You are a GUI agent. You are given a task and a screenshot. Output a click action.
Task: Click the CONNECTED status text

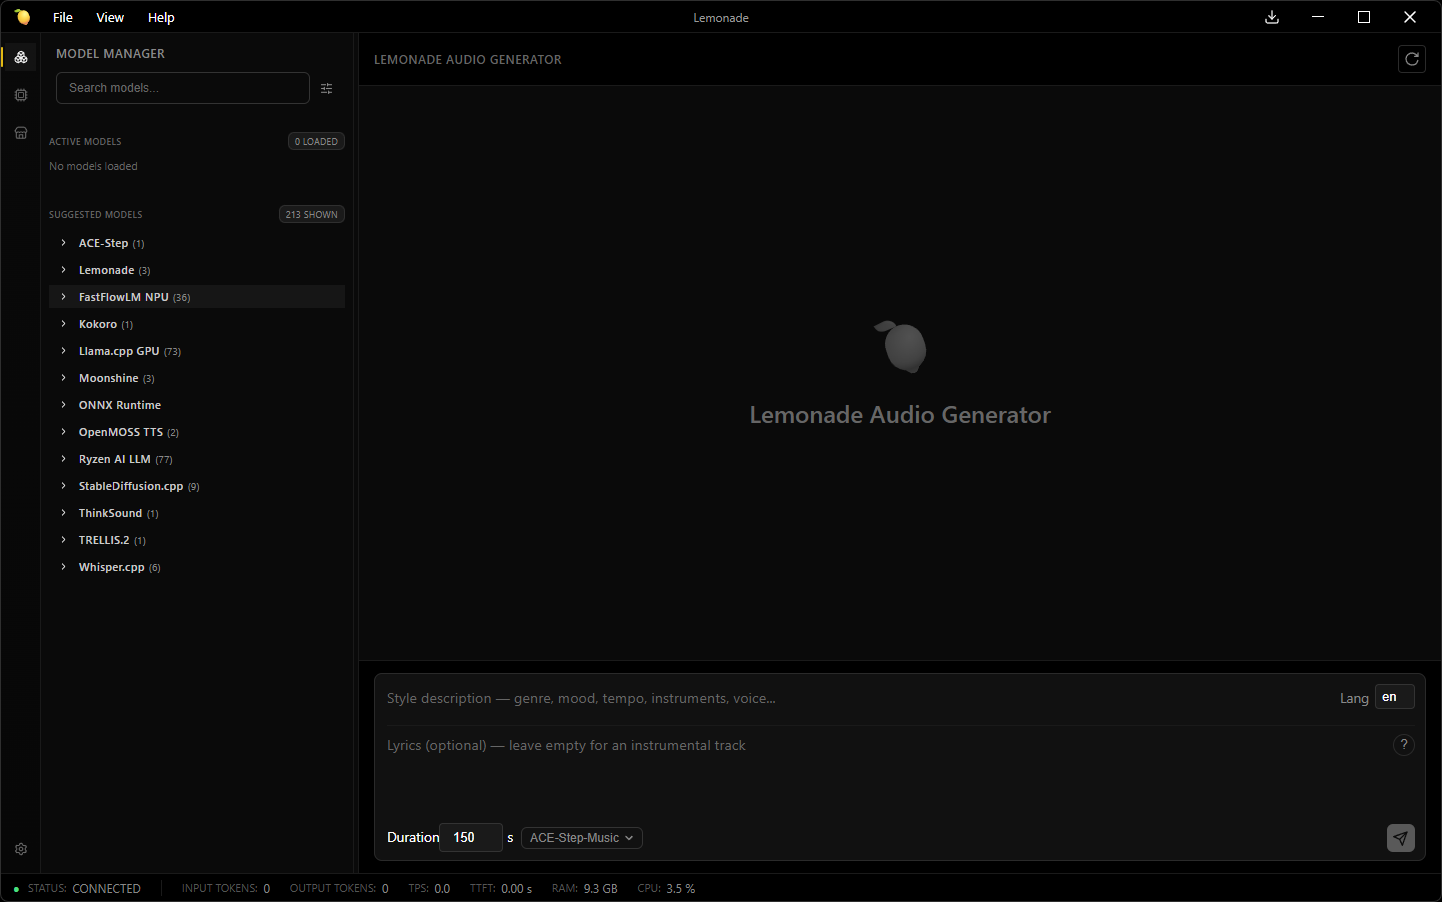[107, 889]
